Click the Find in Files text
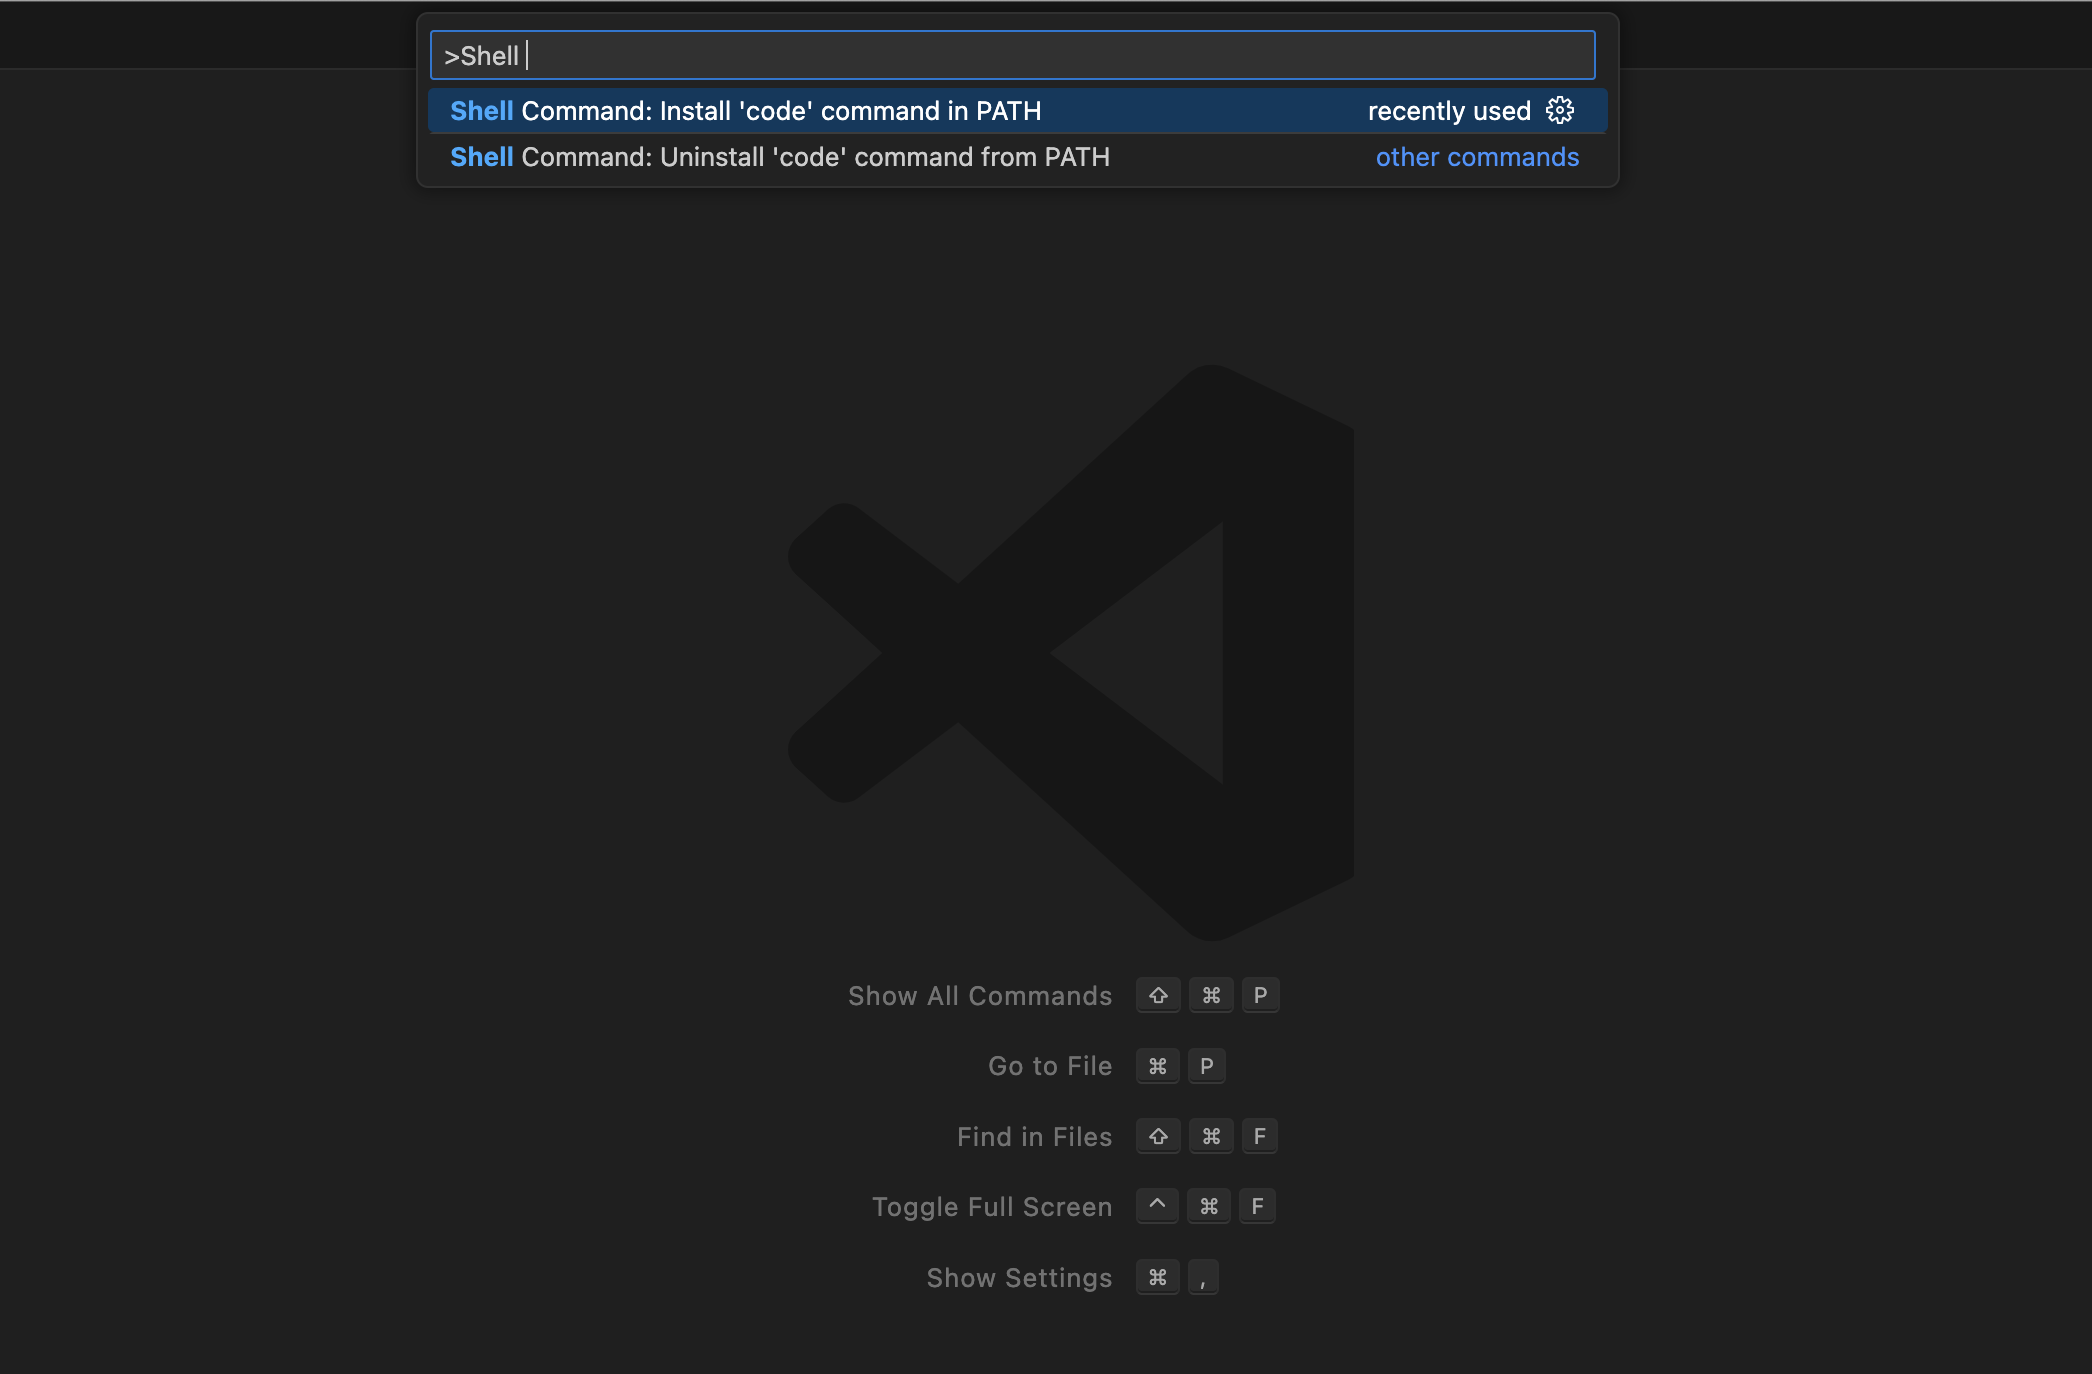Screen dimensions: 2092x1374 pos(1033,1137)
